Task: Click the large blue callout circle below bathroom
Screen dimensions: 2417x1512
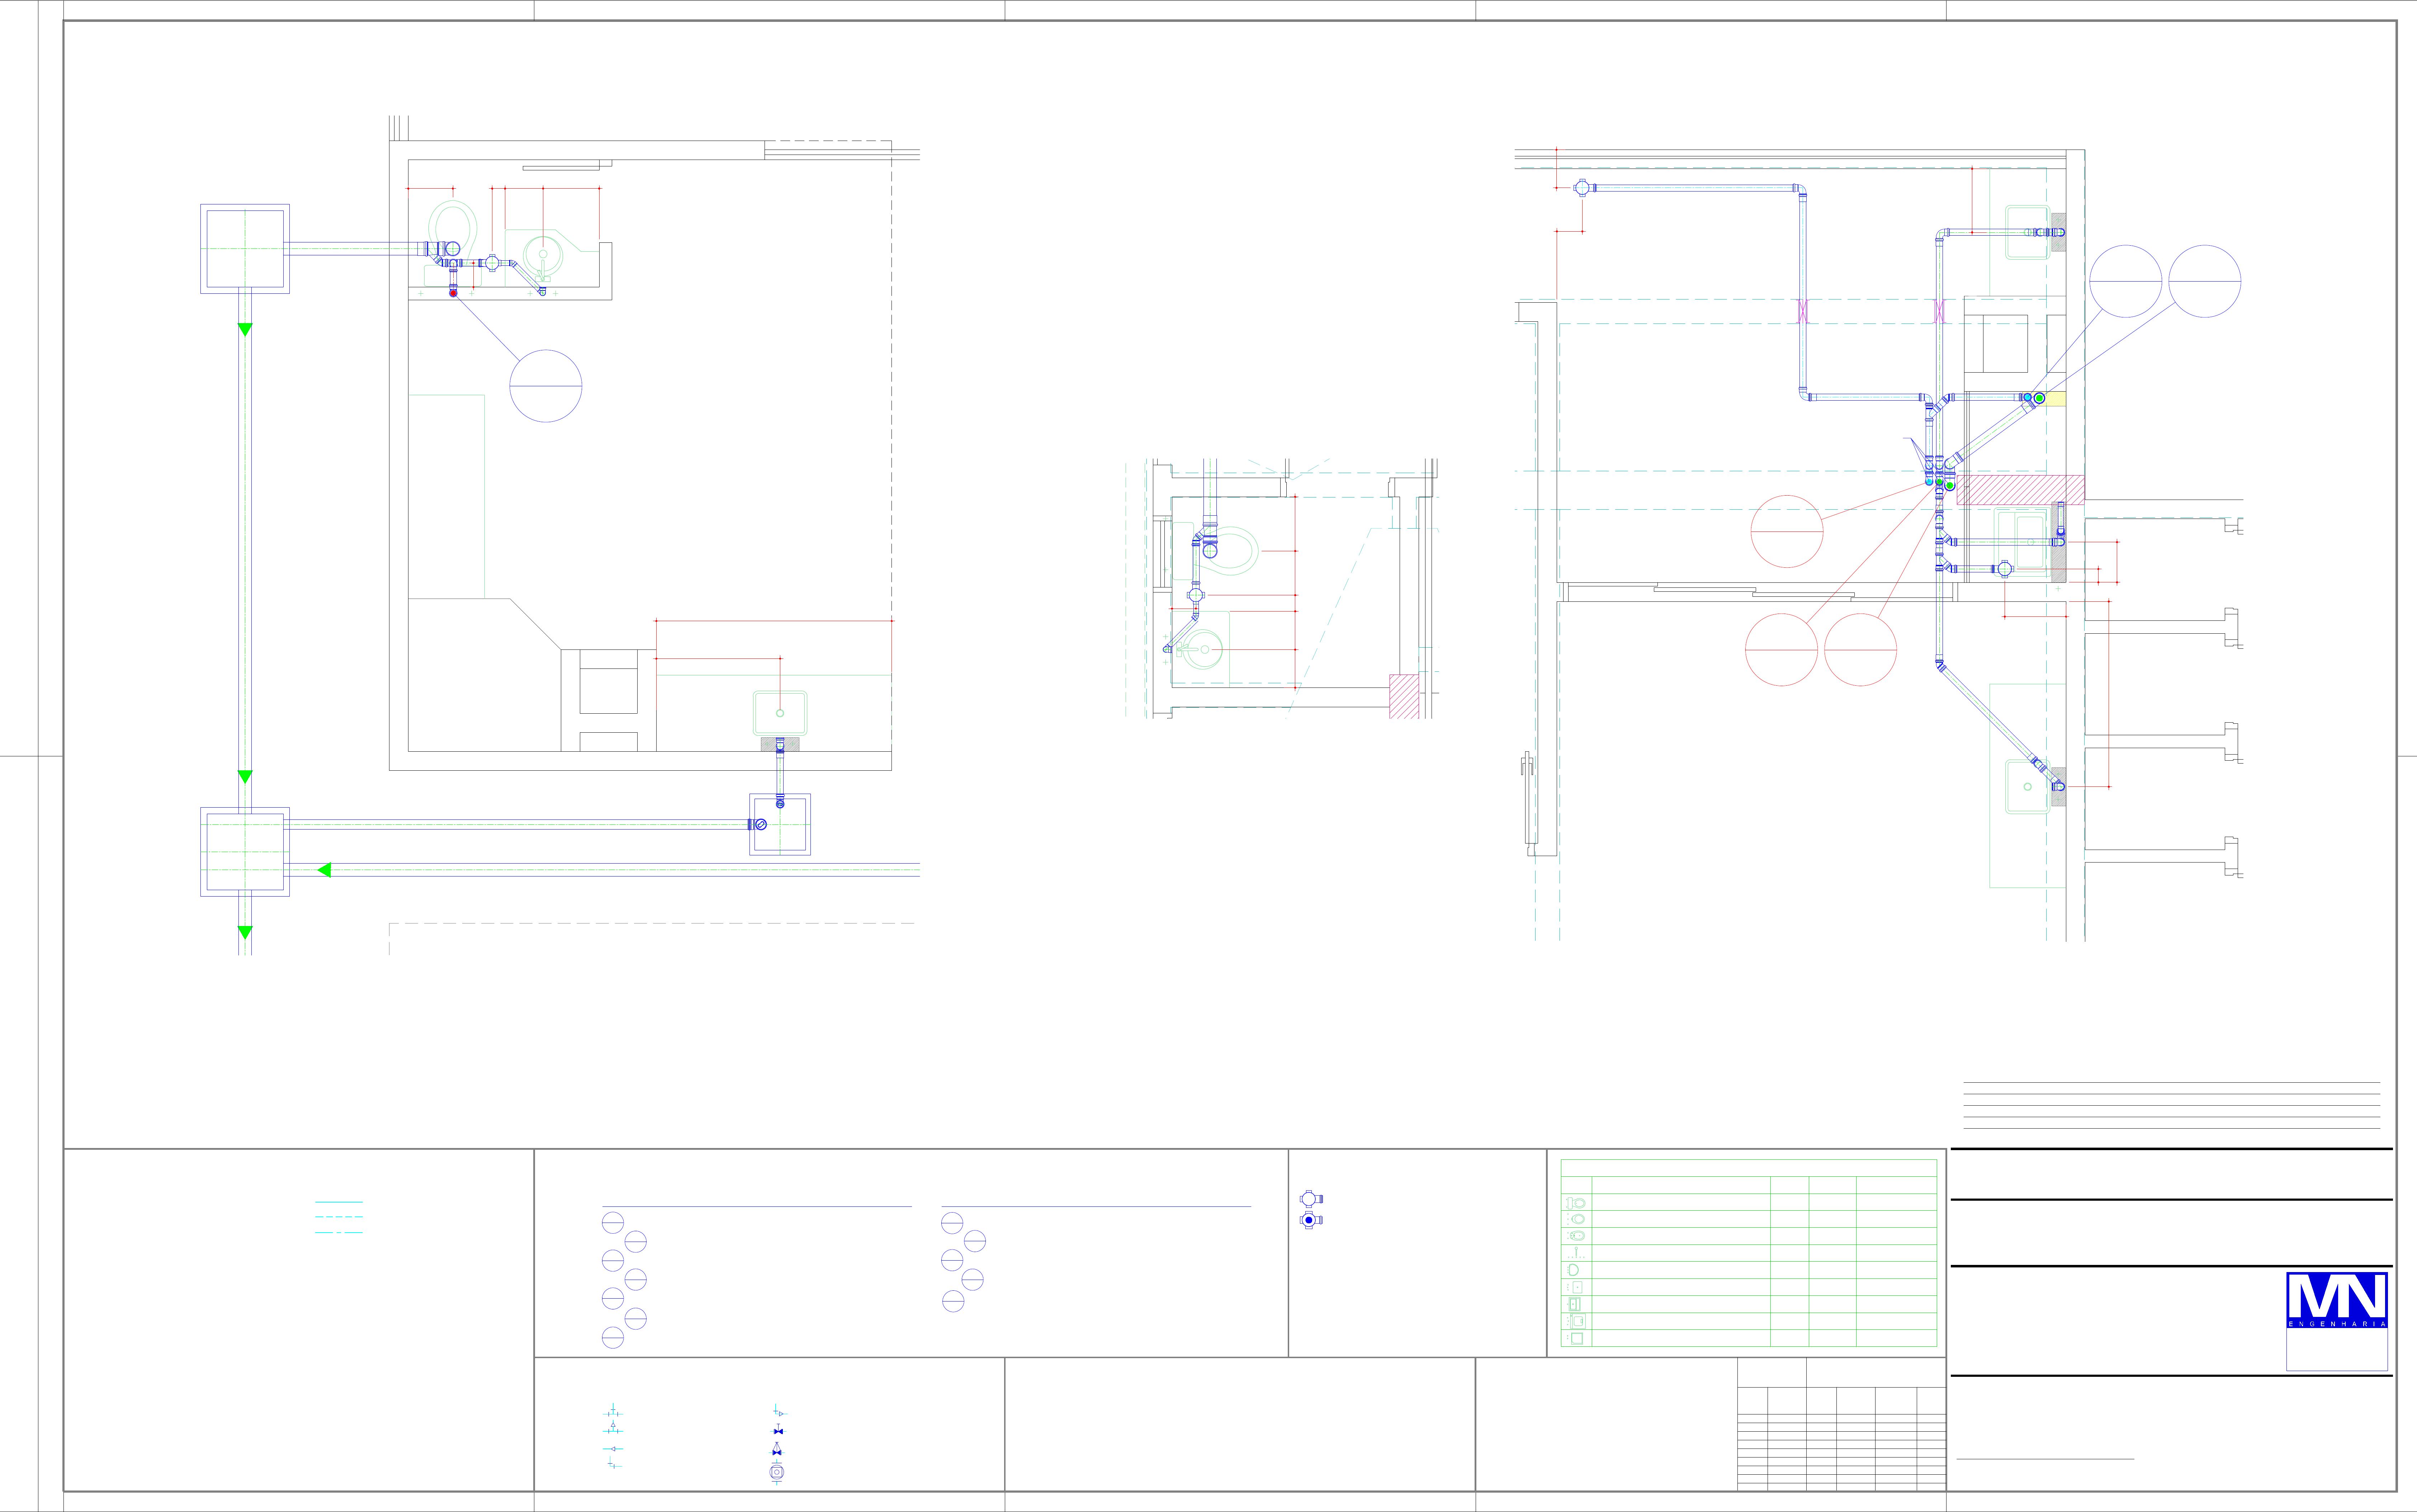Action: 546,386
